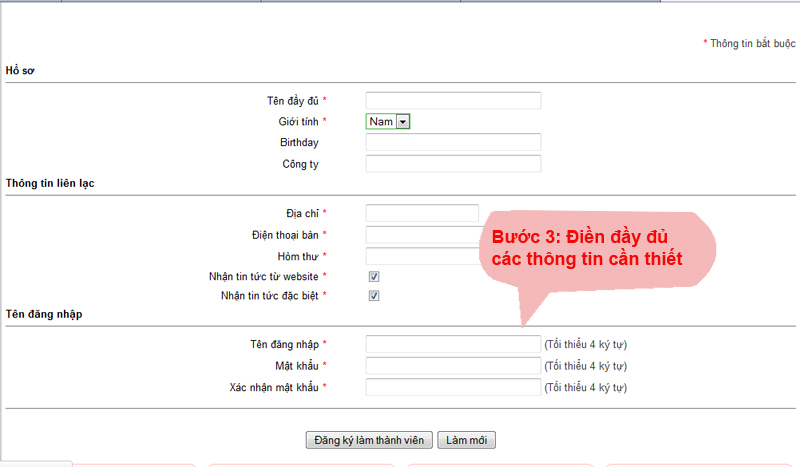Toggle the Nhận tin tức đặc biệt checkbox
800x467 pixels.
374,296
